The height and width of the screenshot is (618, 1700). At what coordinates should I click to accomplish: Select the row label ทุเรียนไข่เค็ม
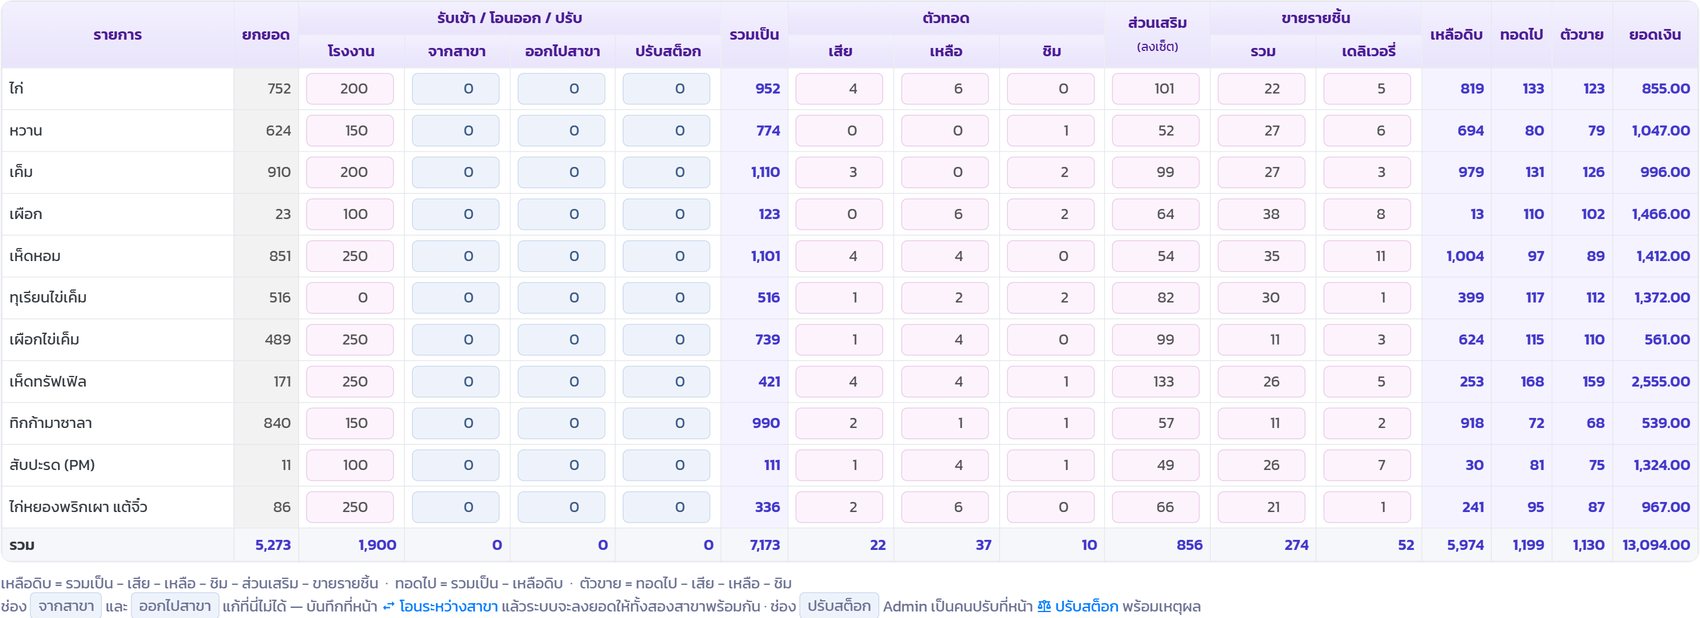48,298
